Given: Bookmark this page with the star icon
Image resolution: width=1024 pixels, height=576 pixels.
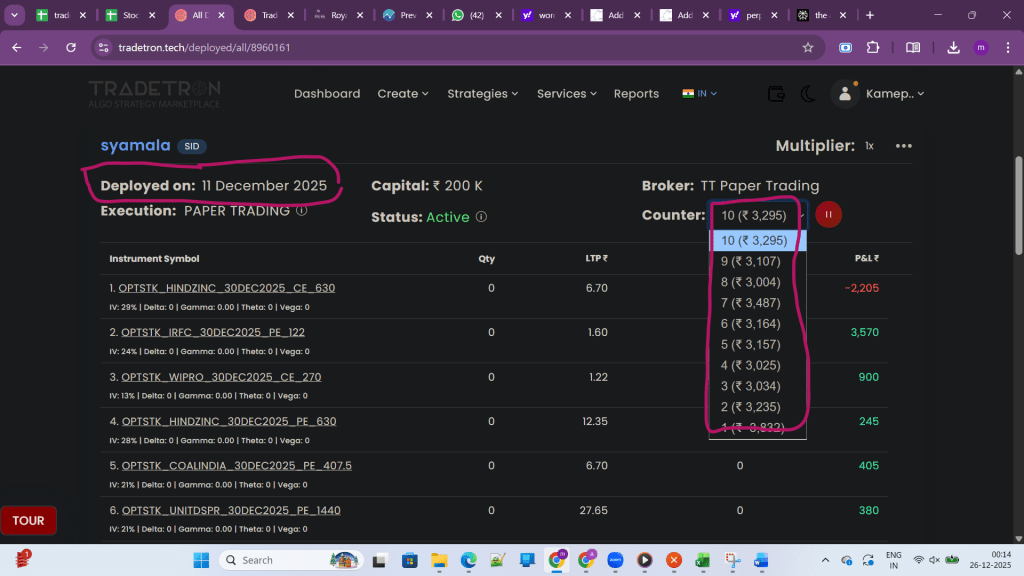Looking at the screenshot, I should 808,47.
